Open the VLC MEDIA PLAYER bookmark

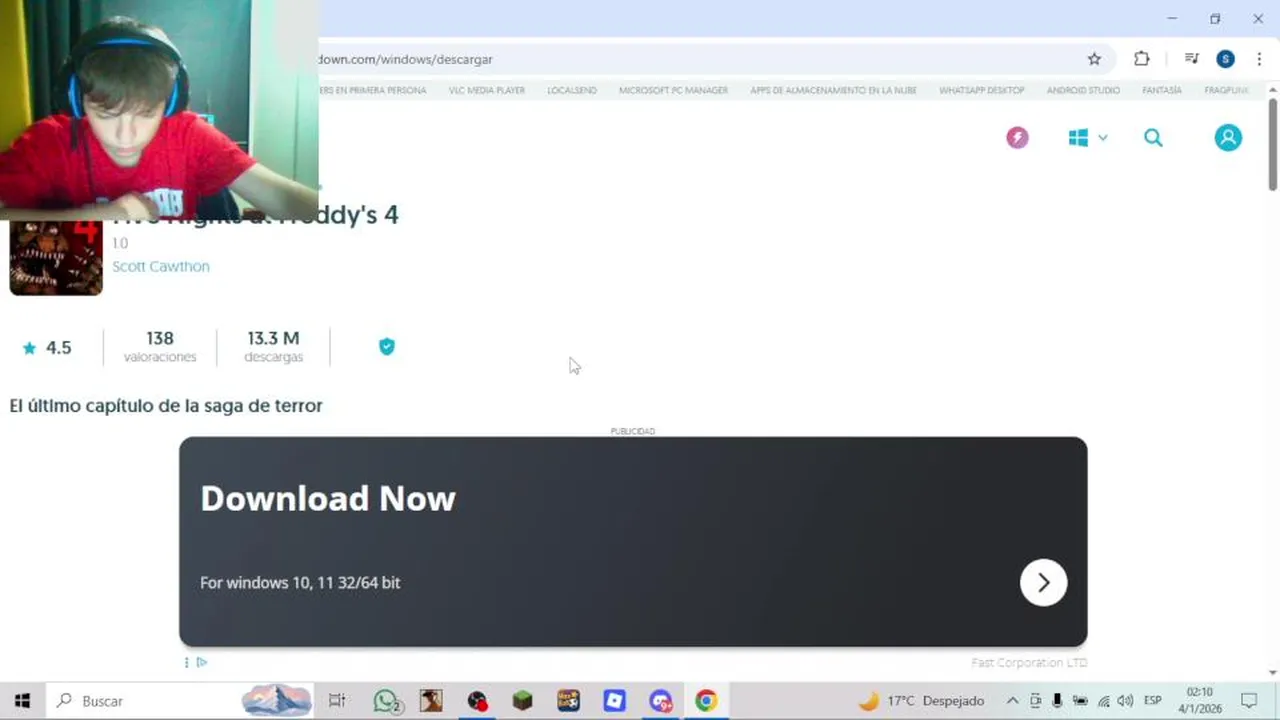487,90
